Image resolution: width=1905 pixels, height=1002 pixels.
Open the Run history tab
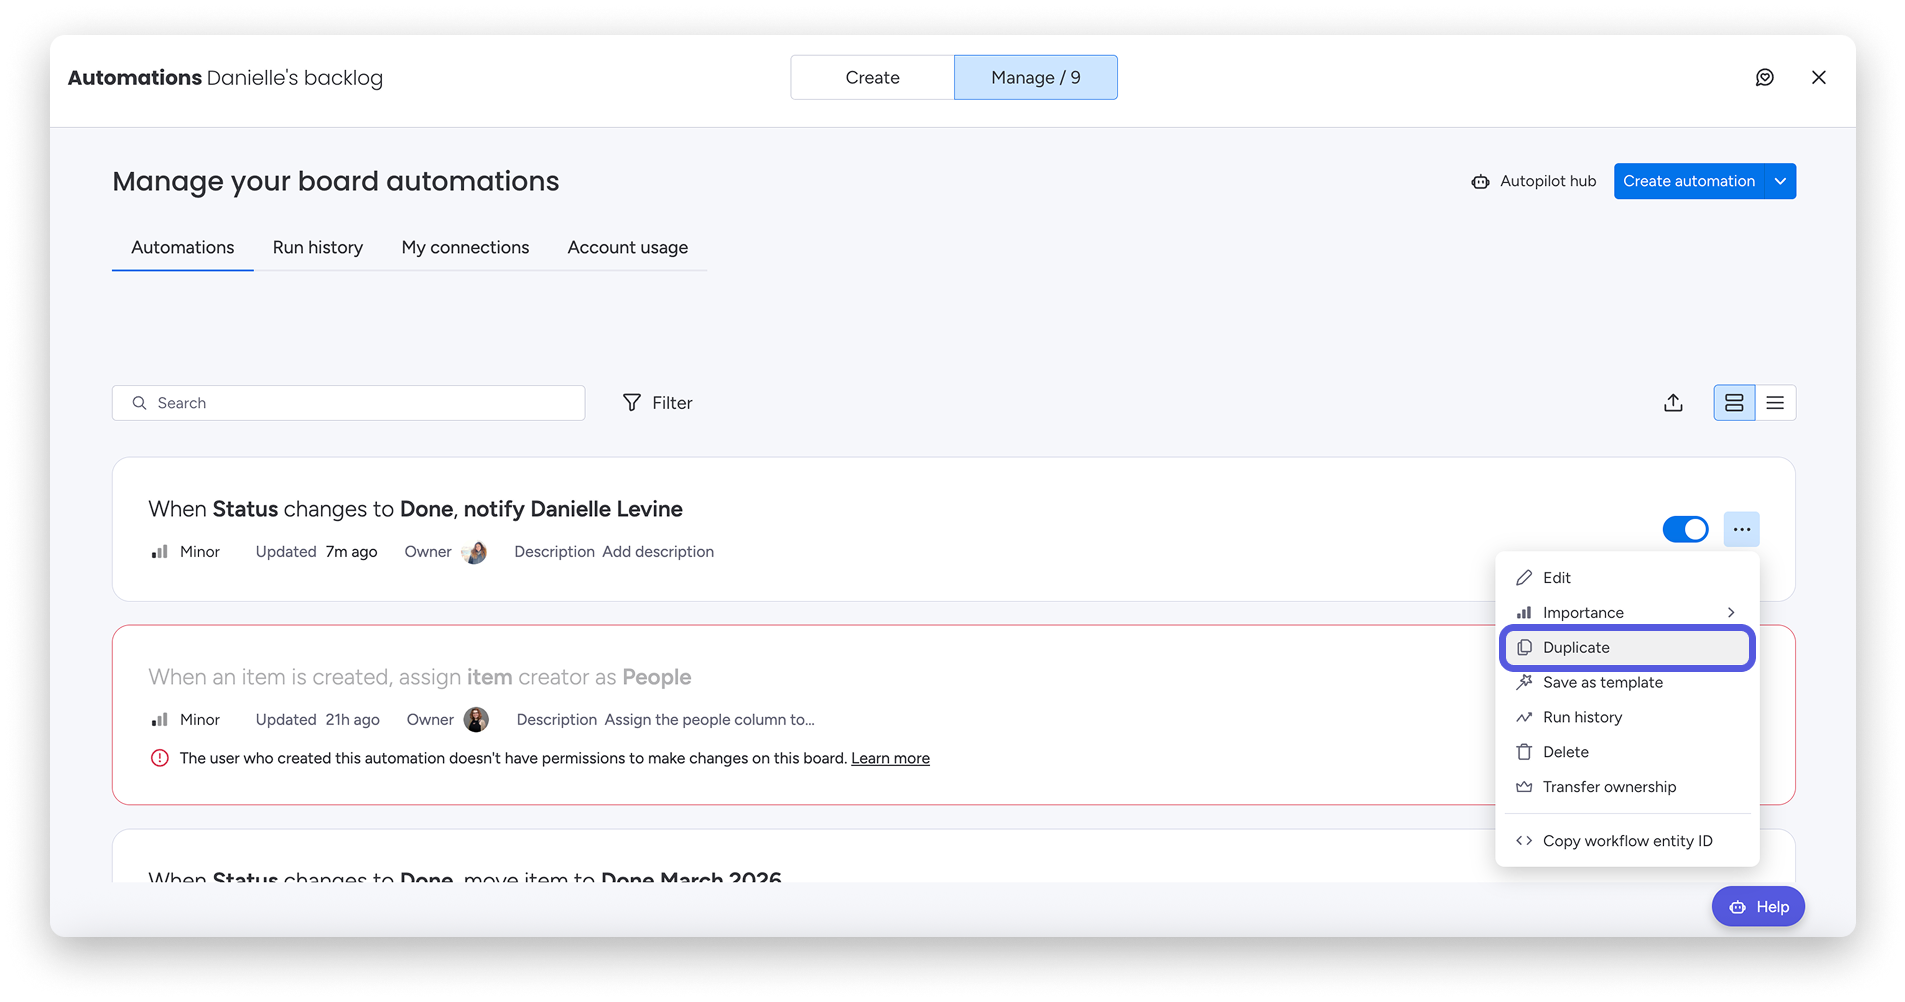coord(317,247)
